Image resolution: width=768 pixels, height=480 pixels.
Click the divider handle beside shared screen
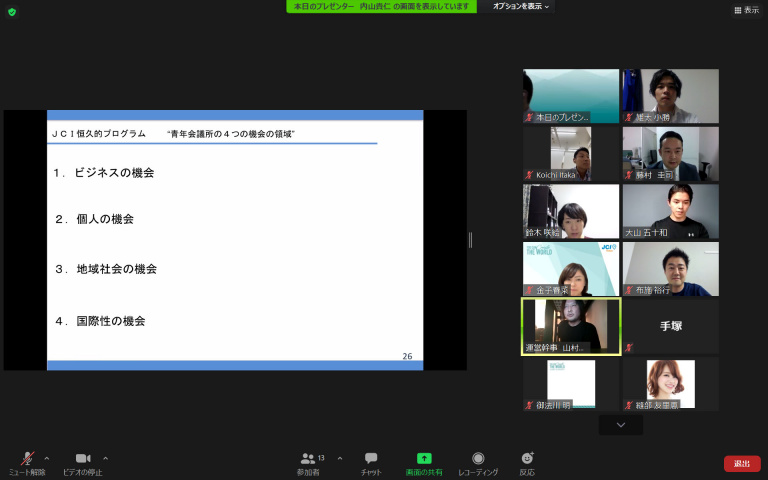(470, 240)
